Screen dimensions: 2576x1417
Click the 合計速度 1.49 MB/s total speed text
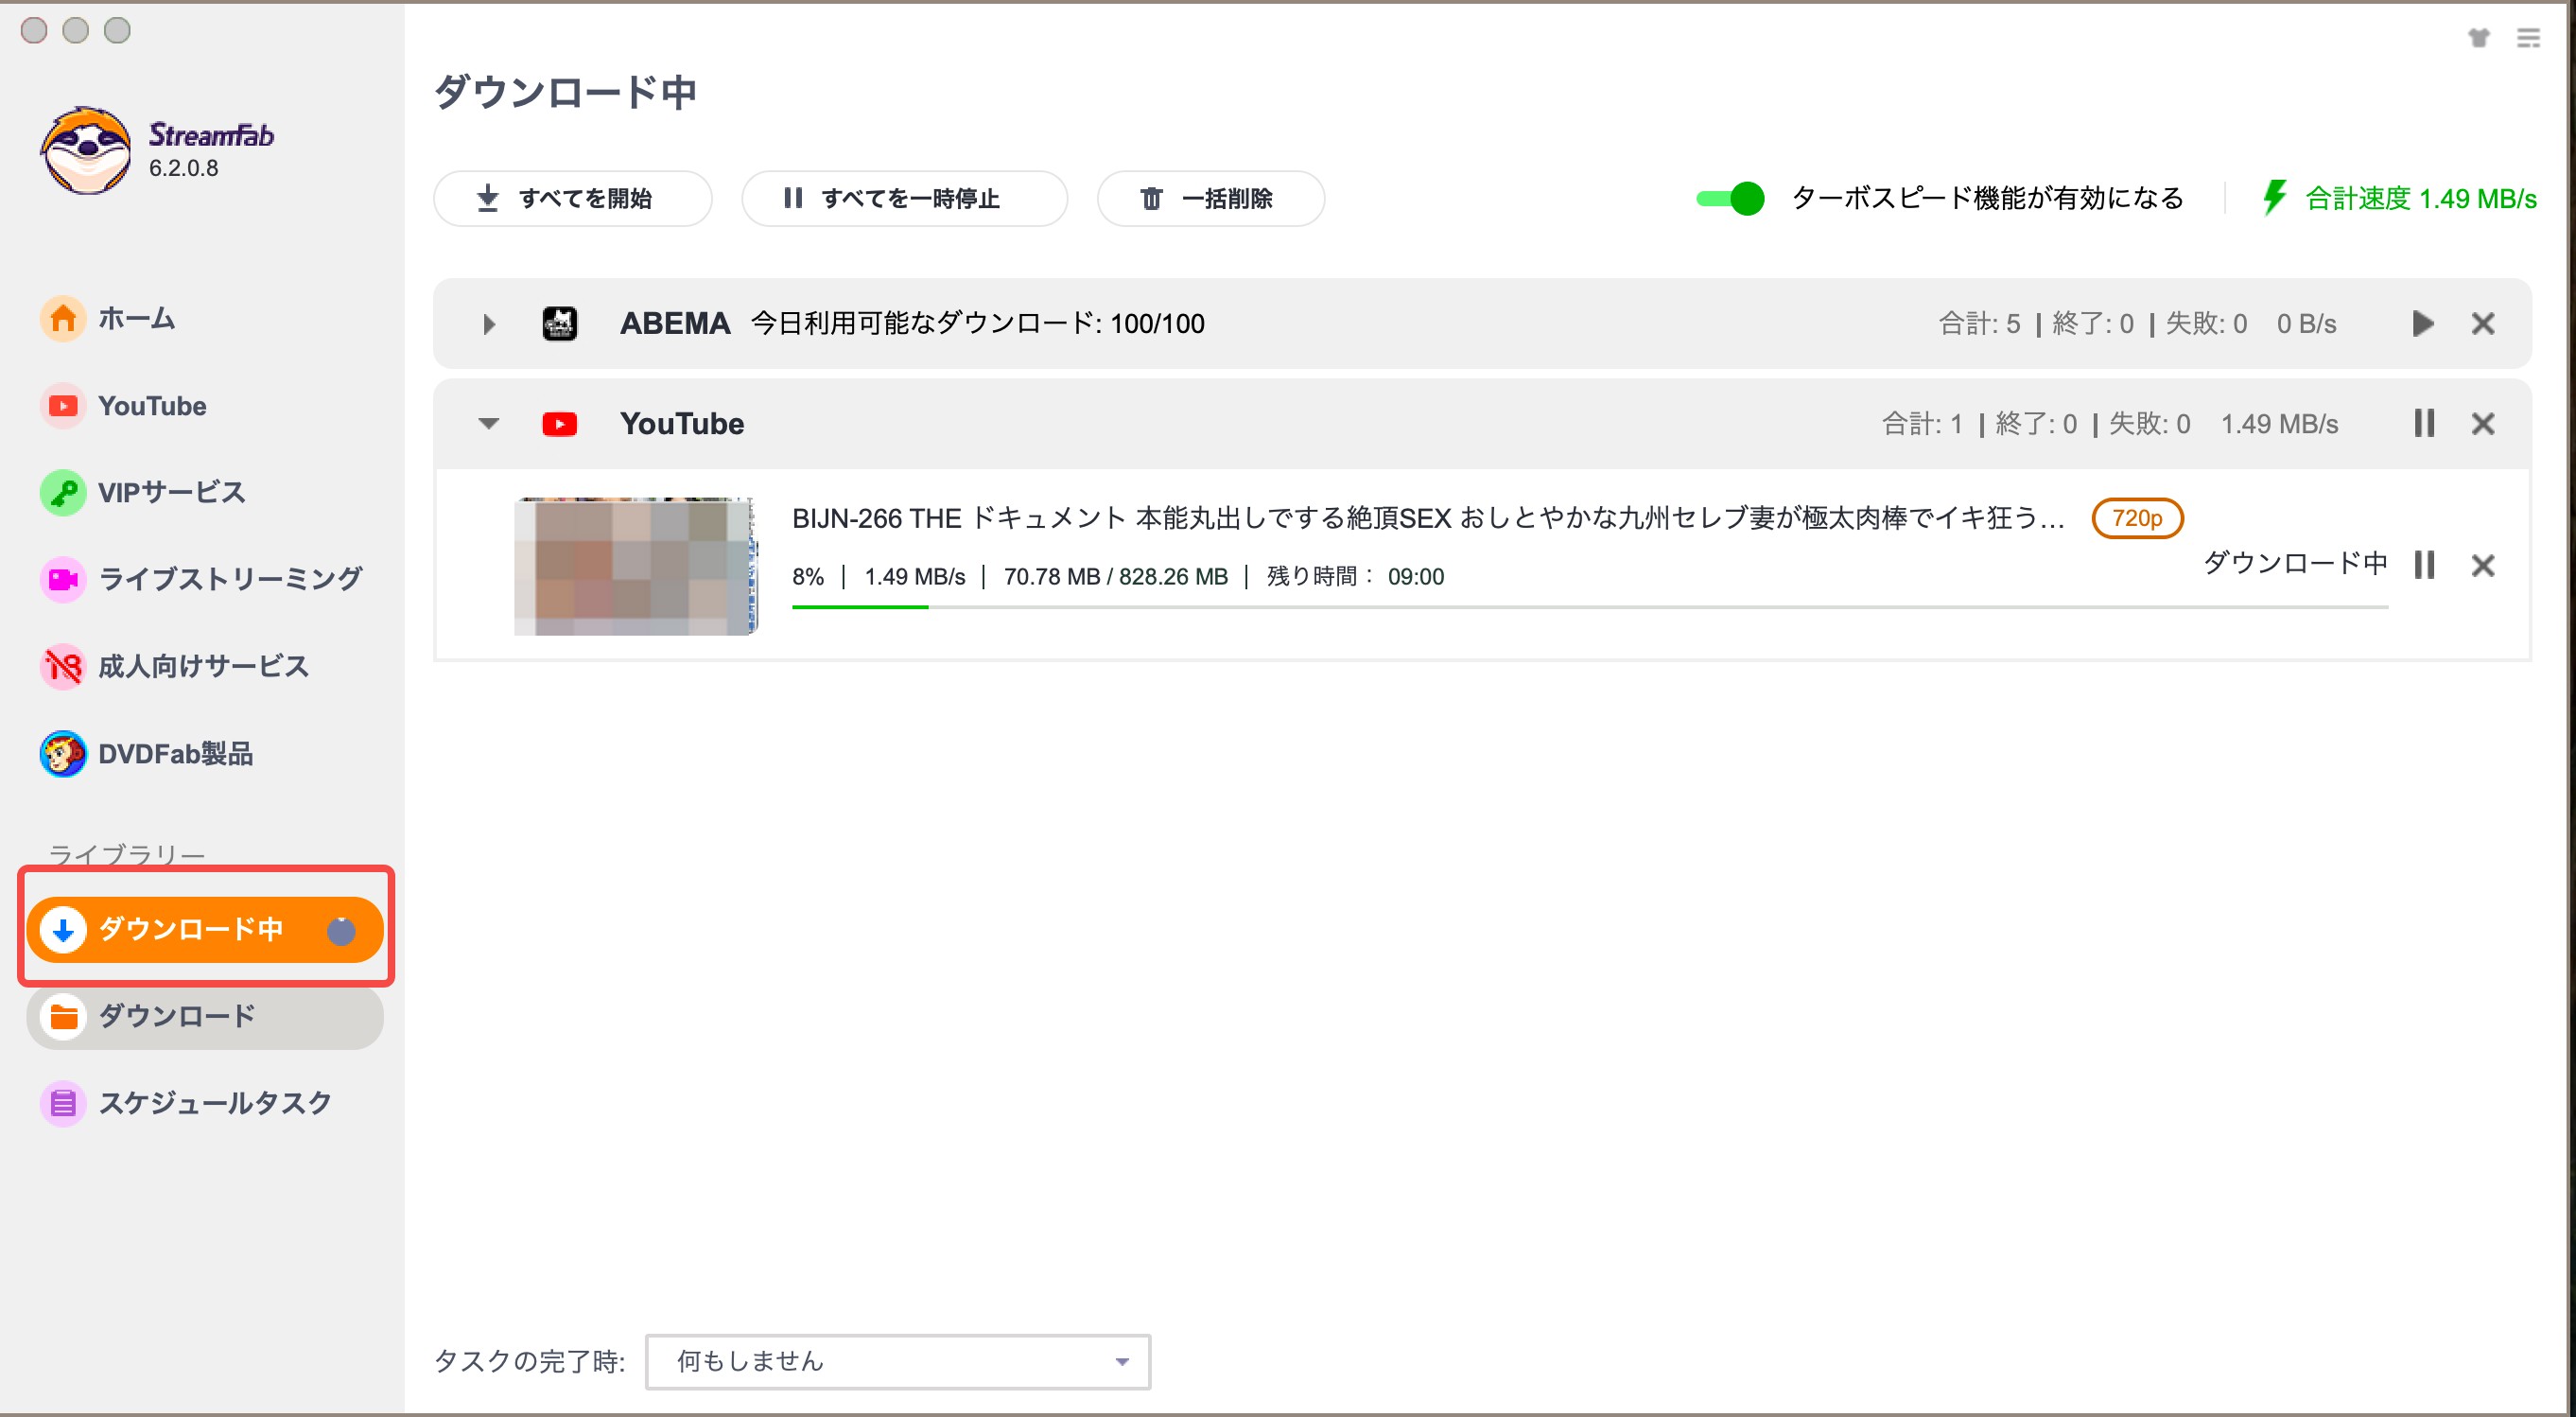point(2421,198)
